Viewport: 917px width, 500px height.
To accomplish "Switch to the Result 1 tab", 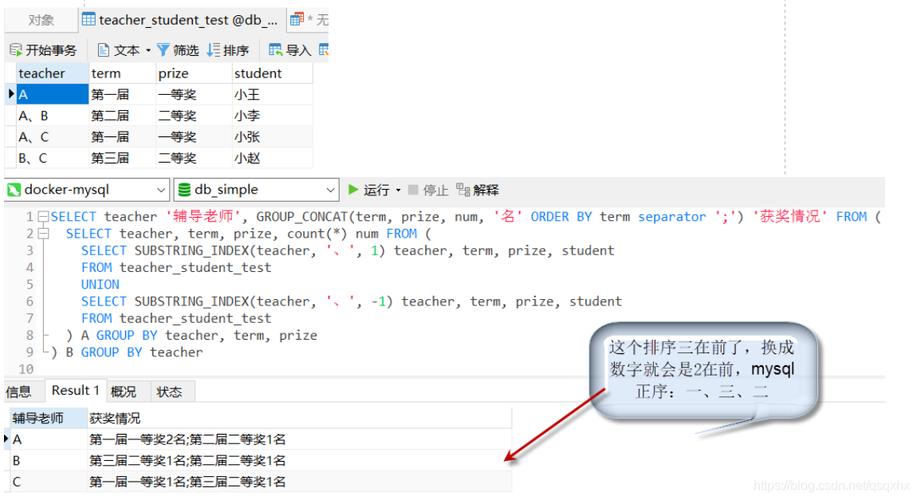I will point(75,390).
